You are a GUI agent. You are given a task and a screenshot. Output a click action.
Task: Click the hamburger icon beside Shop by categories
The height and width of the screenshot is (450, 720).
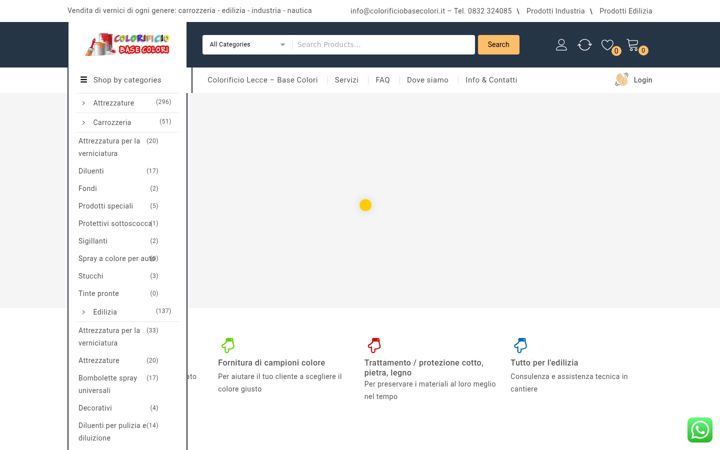pos(84,80)
